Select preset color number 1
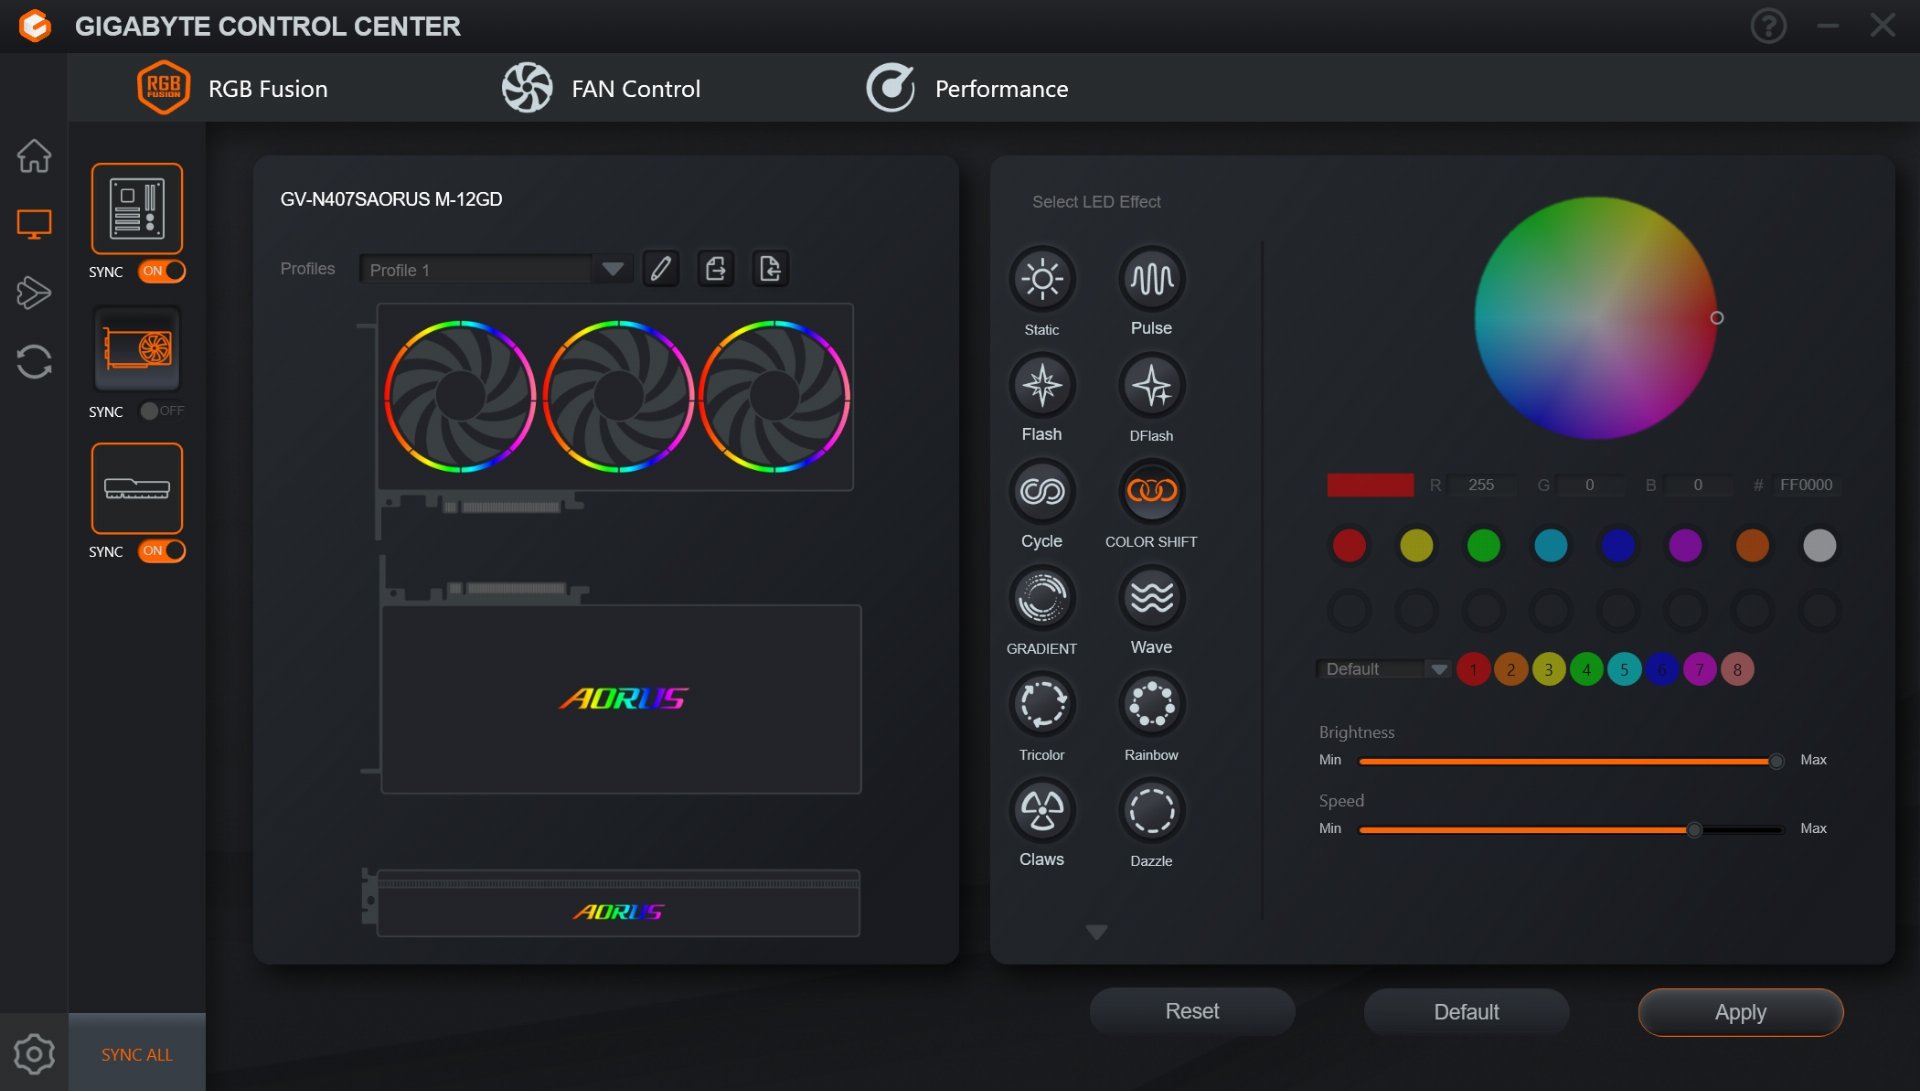The image size is (1920, 1091). coord(1473,669)
